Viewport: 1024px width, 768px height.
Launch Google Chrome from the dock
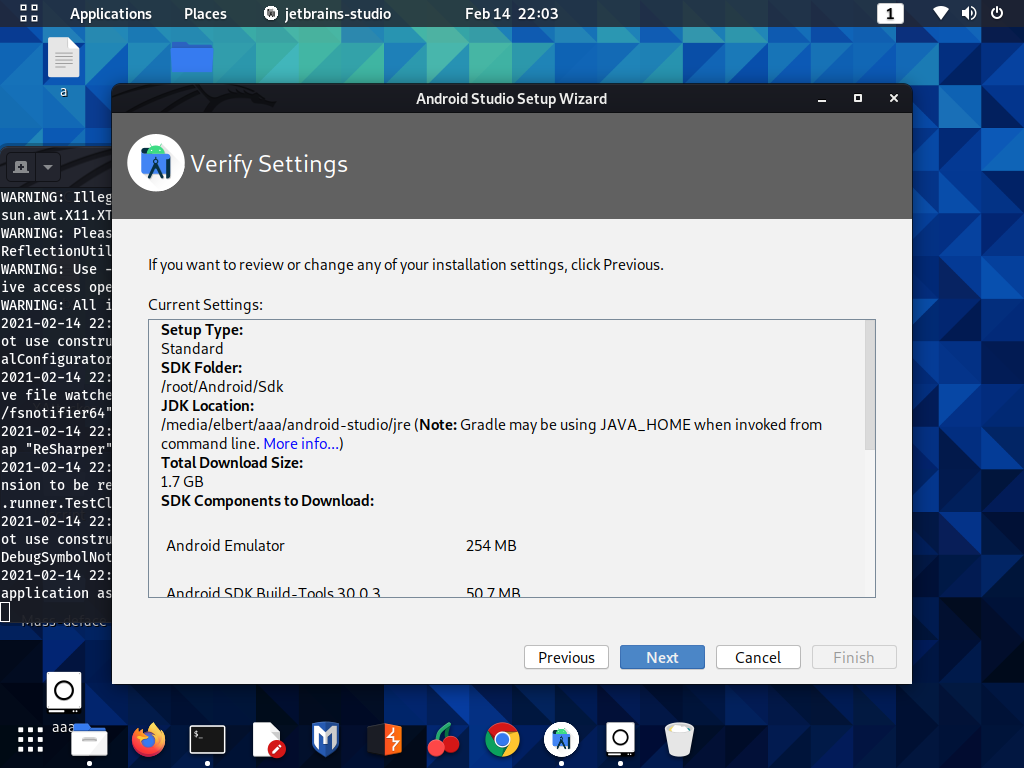pos(502,740)
